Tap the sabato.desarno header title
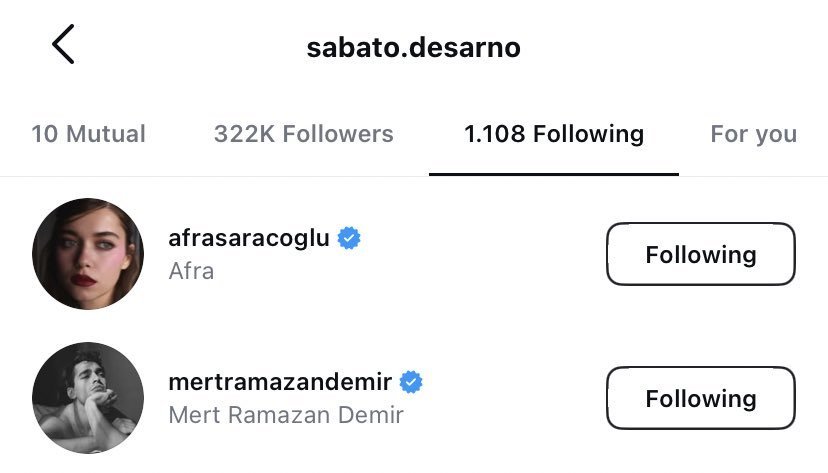The height and width of the screenshot is (473, 828). coord(413,47)
